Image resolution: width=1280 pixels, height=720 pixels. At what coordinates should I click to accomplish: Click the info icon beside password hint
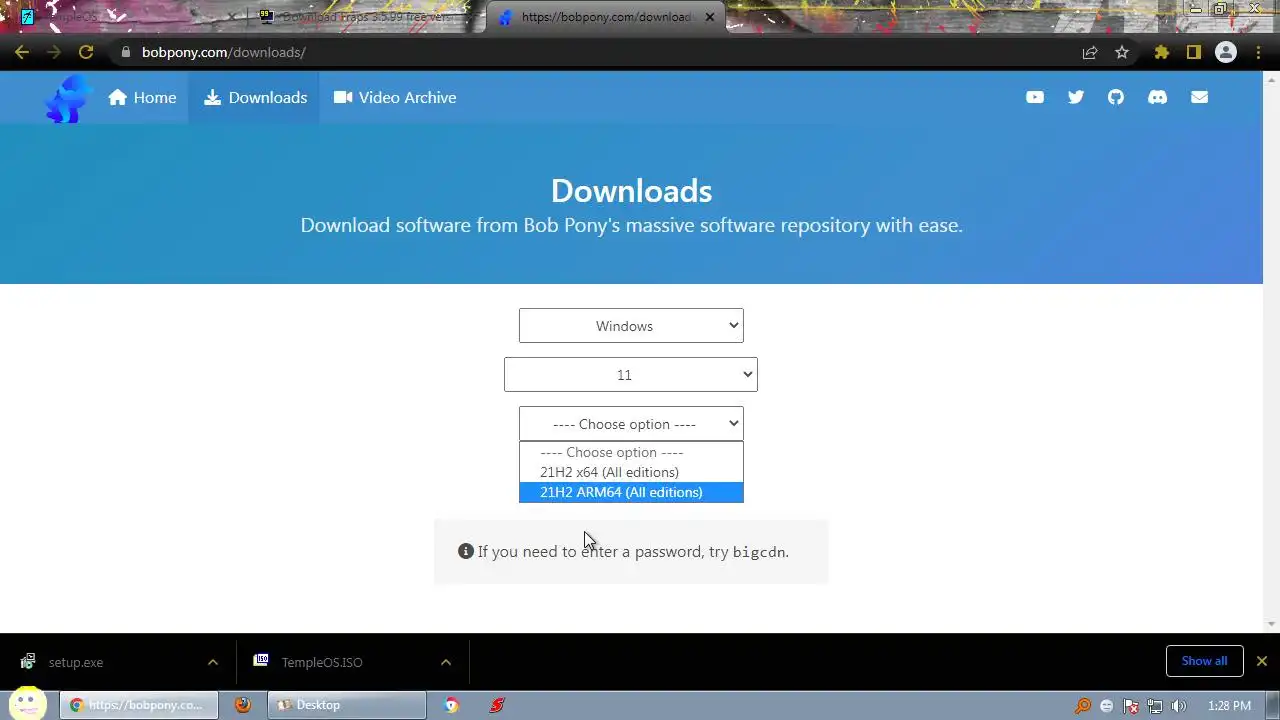coord(465,551)
